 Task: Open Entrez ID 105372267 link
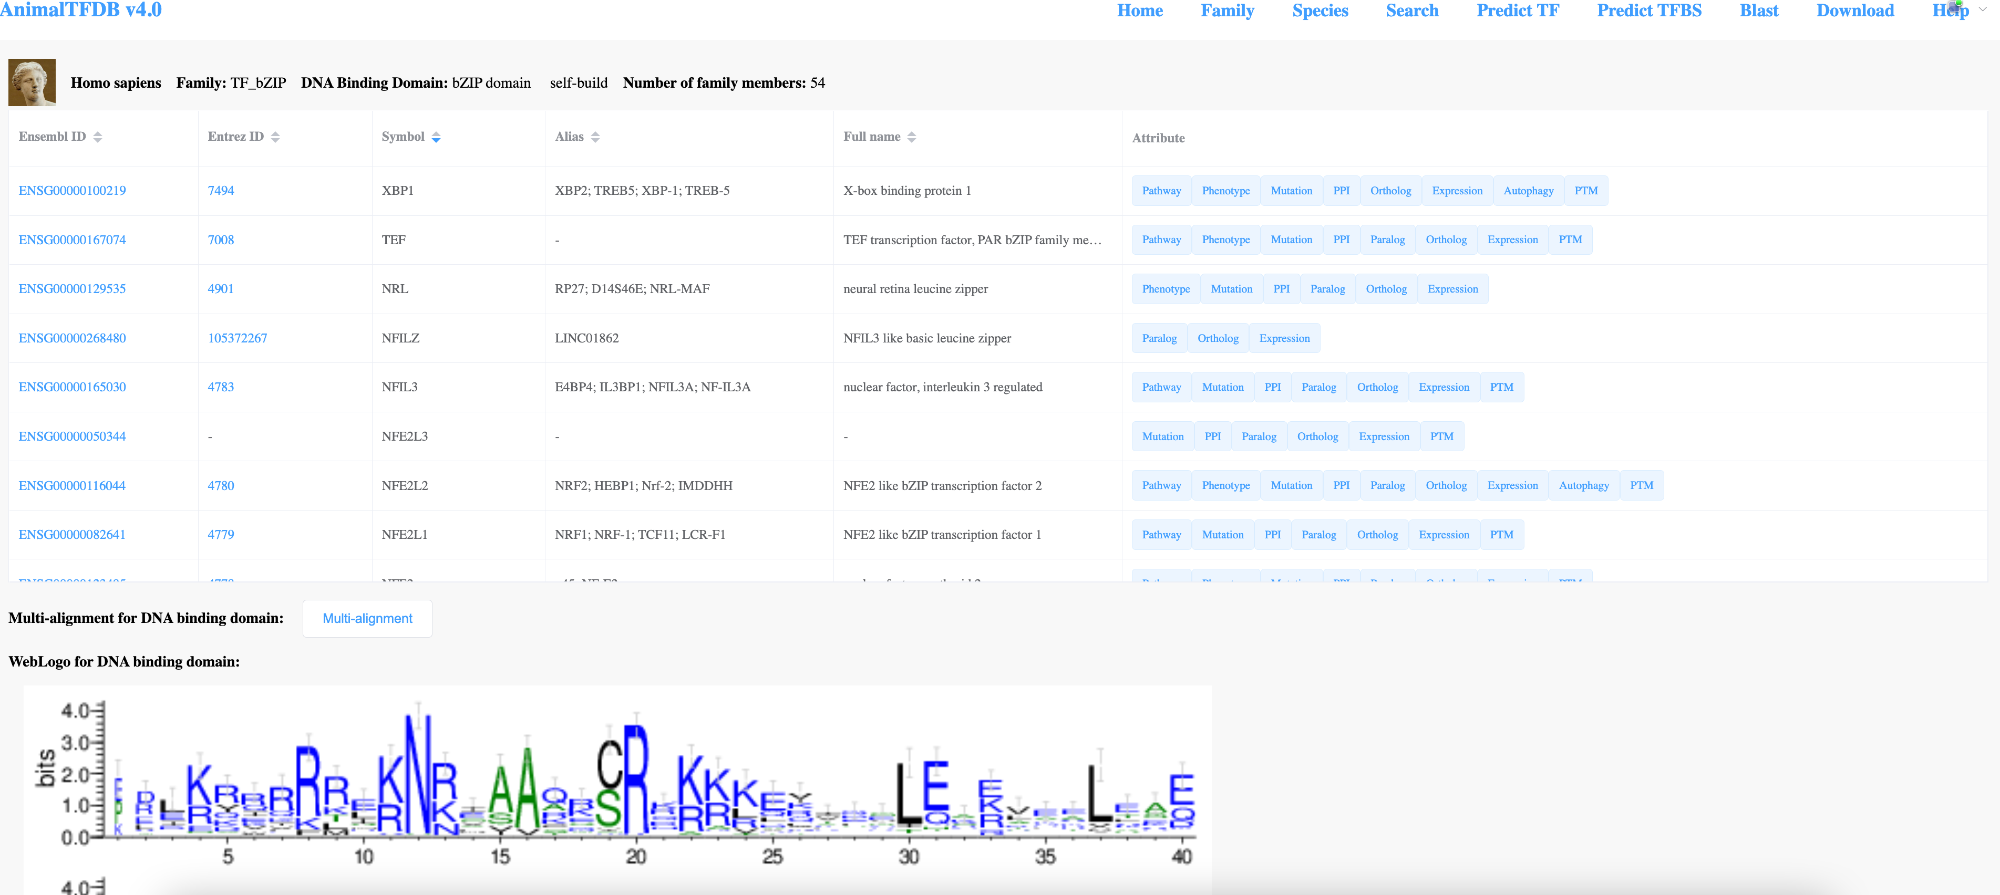[x=237, y=338]
